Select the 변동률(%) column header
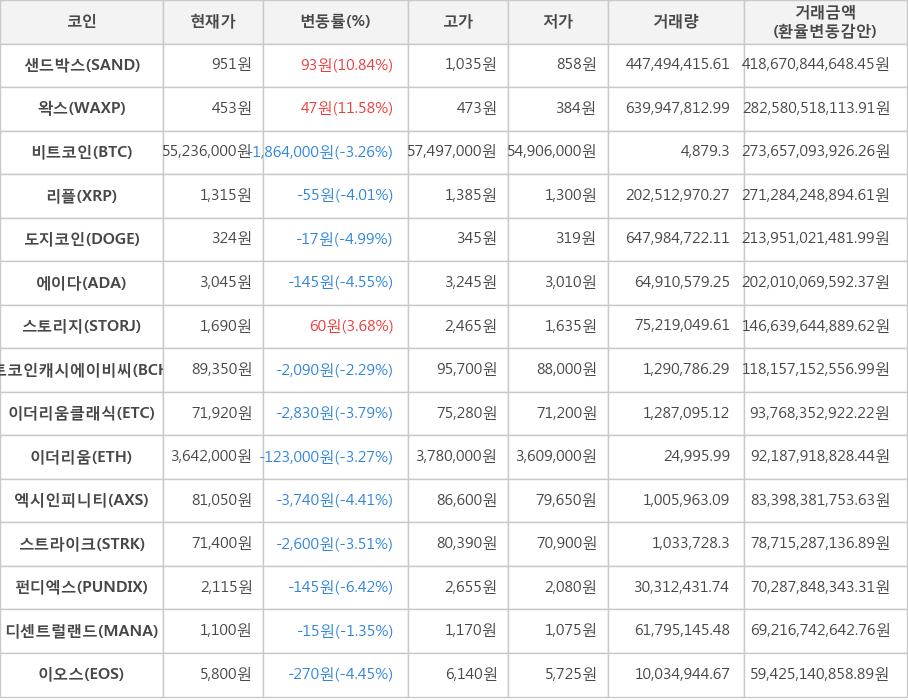The width and height of the screenshot is (908, 700). [335, 21]
